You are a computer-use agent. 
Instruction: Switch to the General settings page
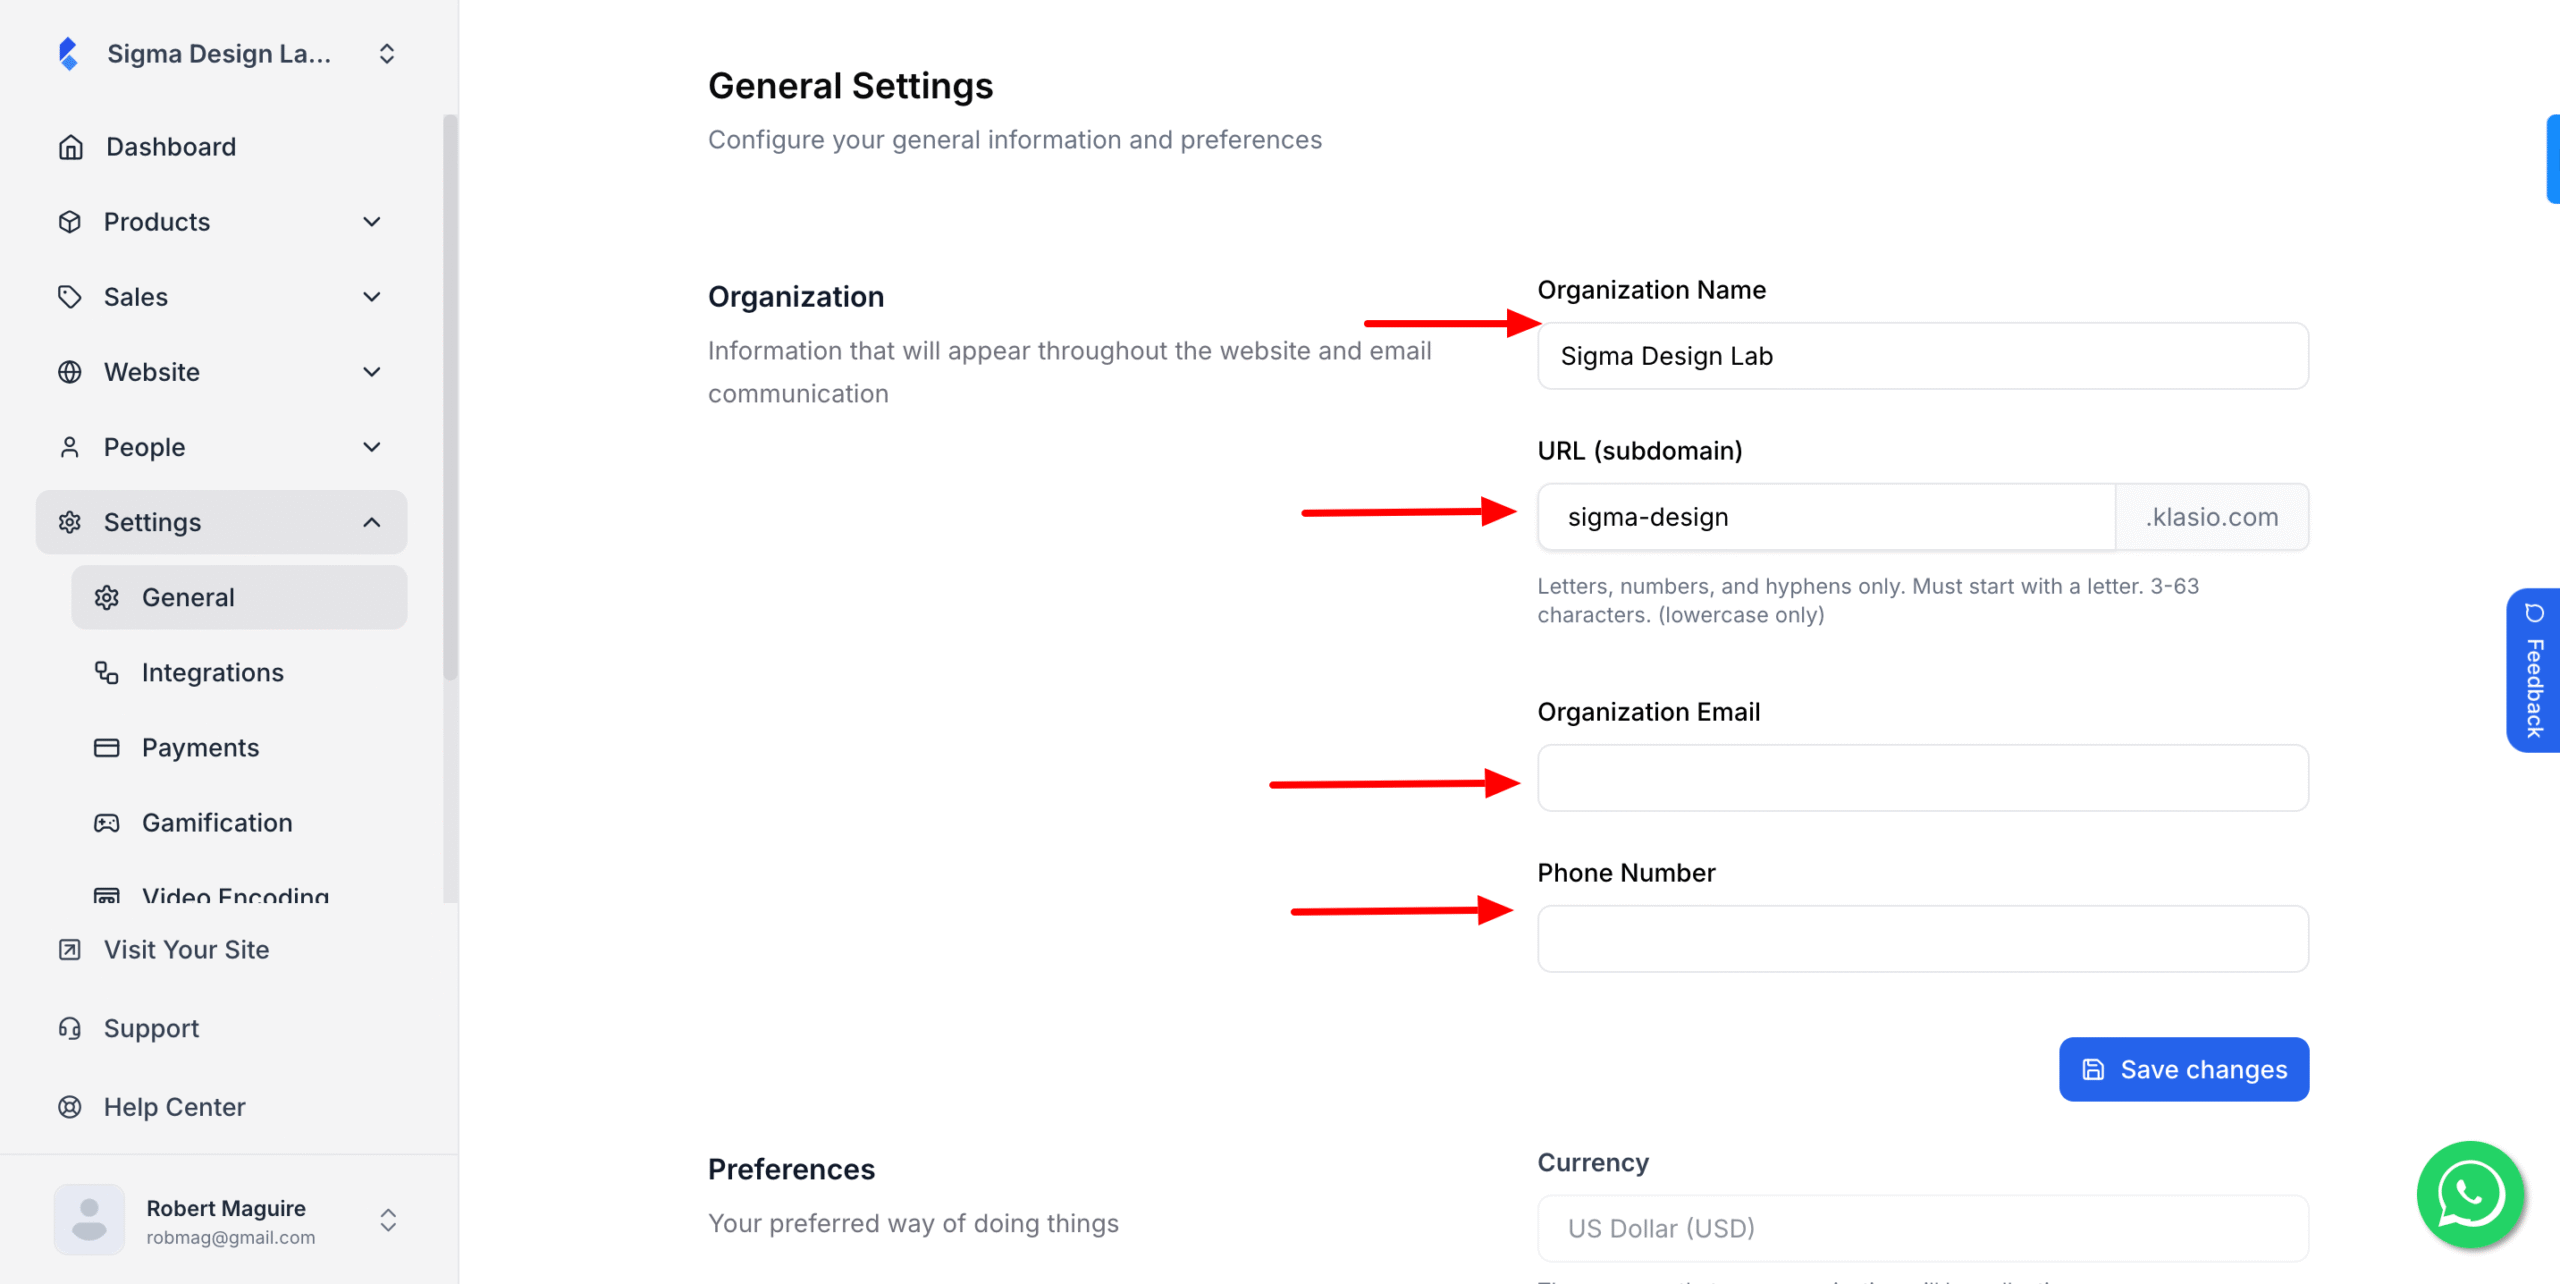(x=188, y=597)
